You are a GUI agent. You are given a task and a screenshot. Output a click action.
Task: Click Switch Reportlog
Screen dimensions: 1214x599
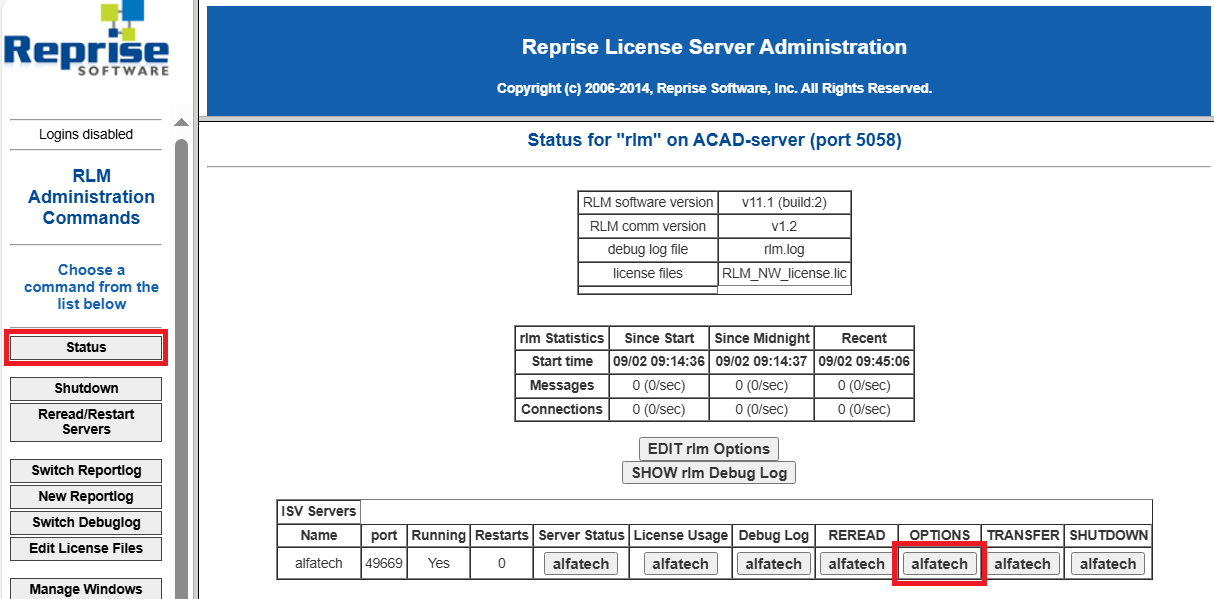(86, 470)
